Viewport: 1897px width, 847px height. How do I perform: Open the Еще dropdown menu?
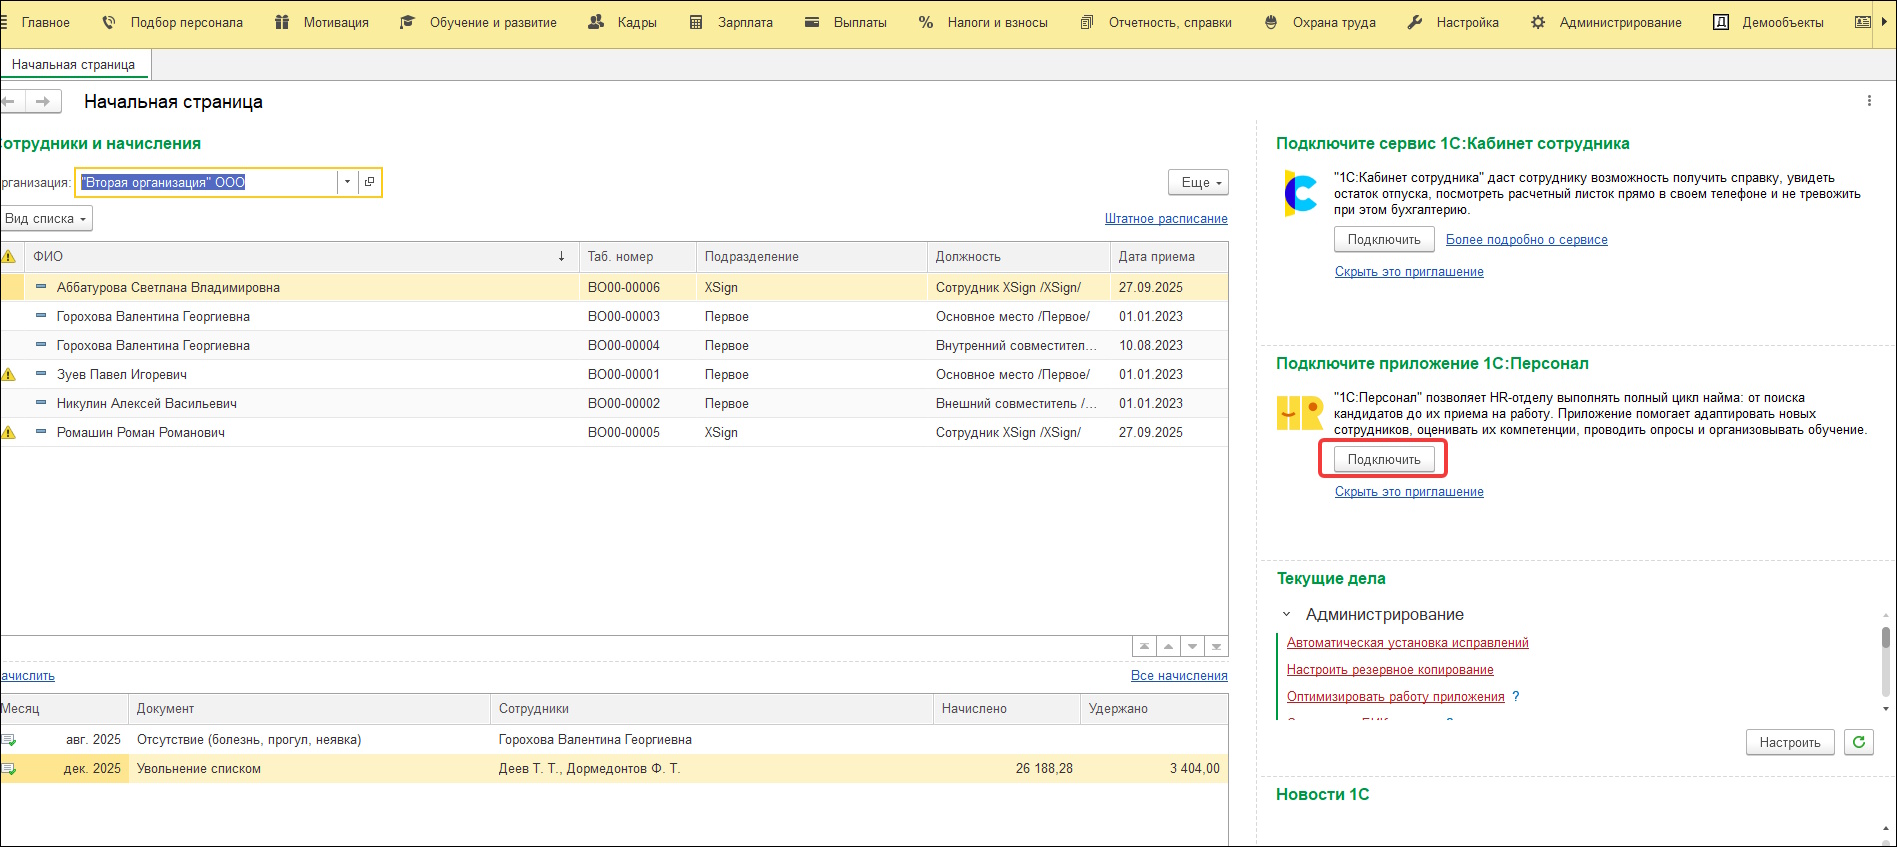(1198, 182)
